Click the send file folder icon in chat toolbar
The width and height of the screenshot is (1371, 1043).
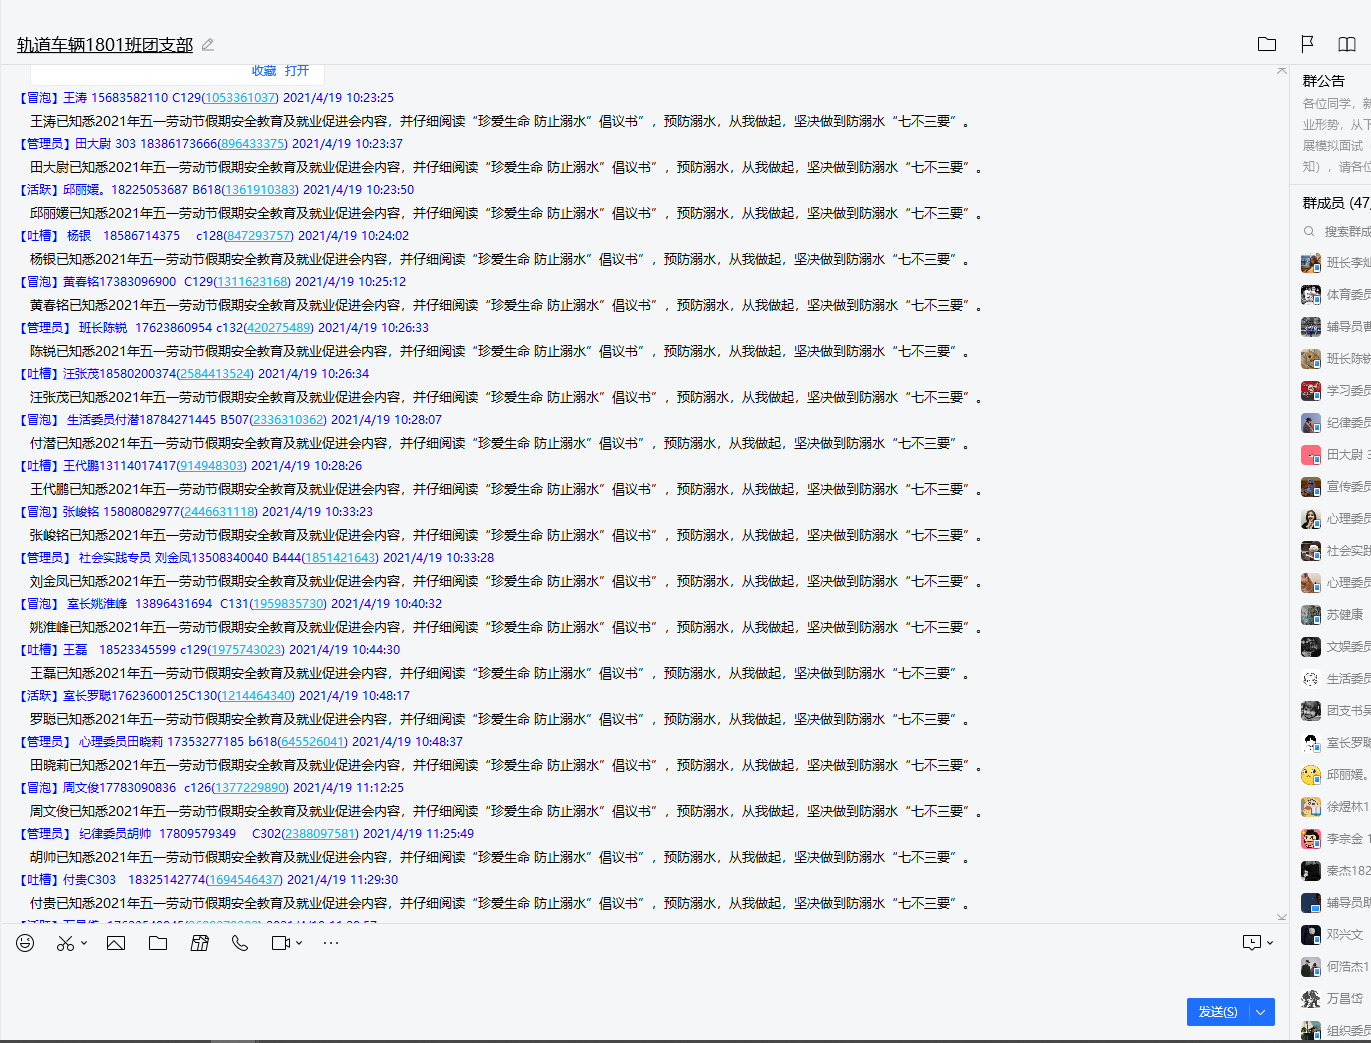click(x=158, y=943)
